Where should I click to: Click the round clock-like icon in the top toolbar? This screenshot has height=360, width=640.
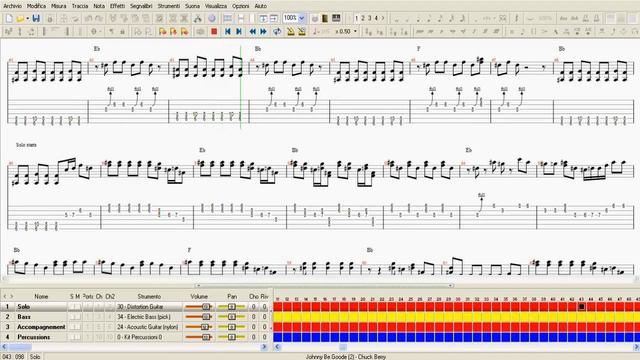tap(212, 18)
